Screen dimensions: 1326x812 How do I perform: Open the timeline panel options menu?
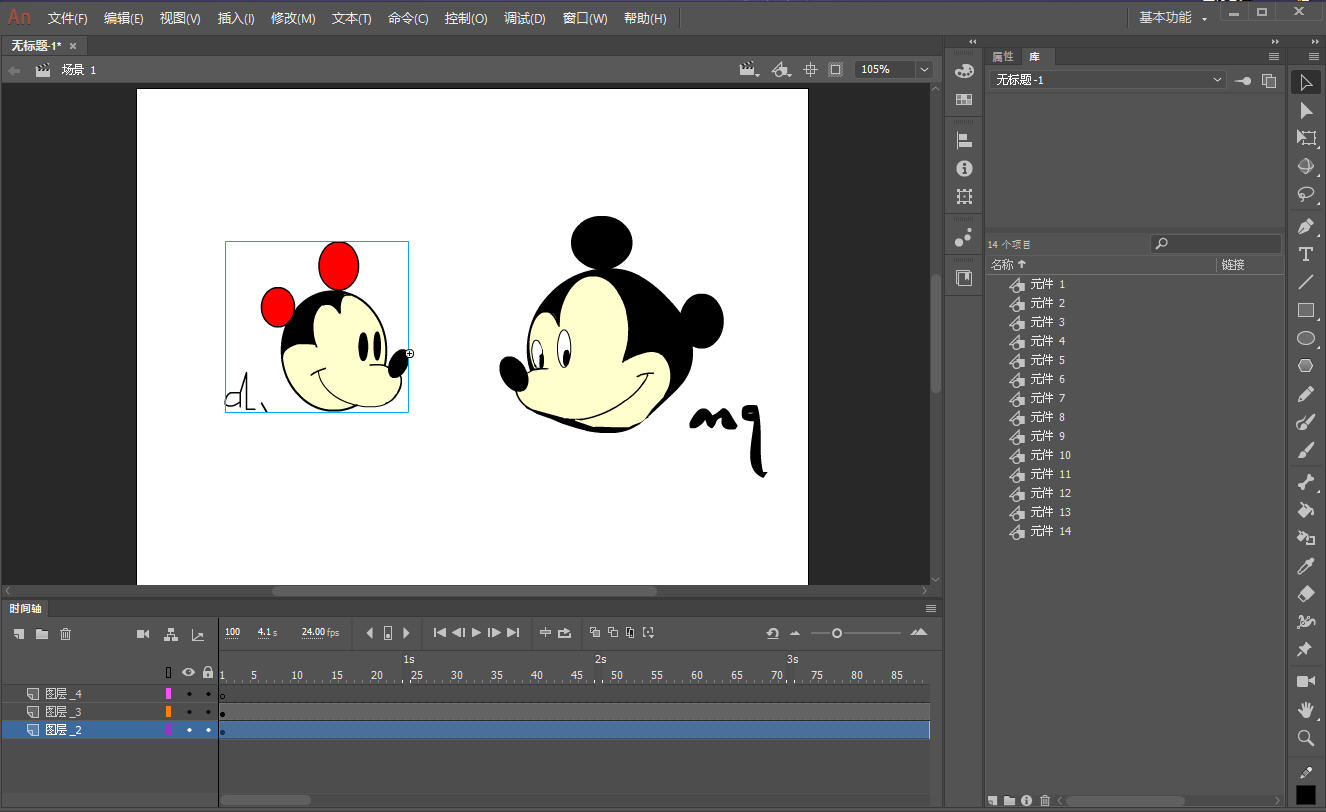[x=931, y=608]
